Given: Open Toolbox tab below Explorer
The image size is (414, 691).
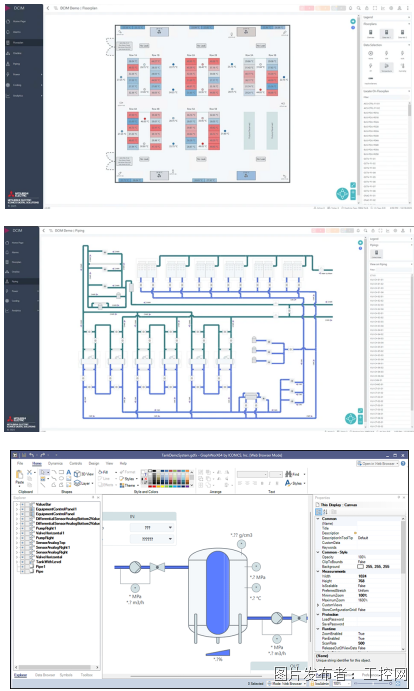Looking at the screenshot, I should tap(86, 675).
